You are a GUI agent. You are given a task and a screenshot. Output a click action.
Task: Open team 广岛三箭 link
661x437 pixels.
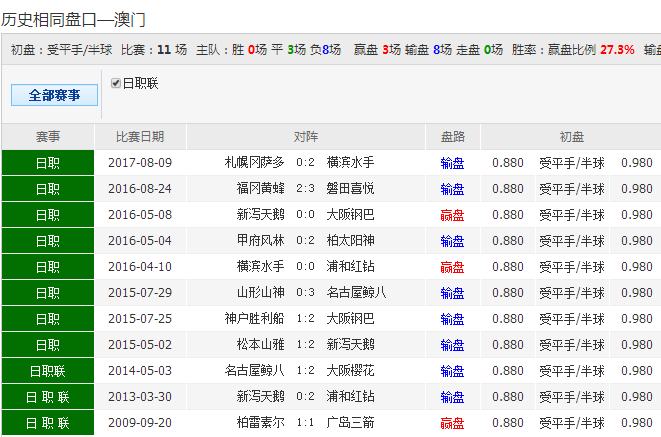click(x=350, y=423)
